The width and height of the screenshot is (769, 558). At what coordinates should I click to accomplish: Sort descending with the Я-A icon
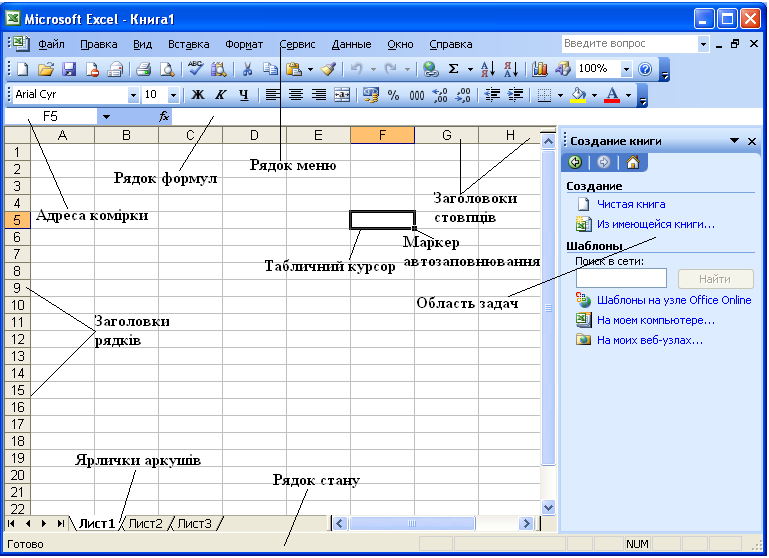pos(511,69)
